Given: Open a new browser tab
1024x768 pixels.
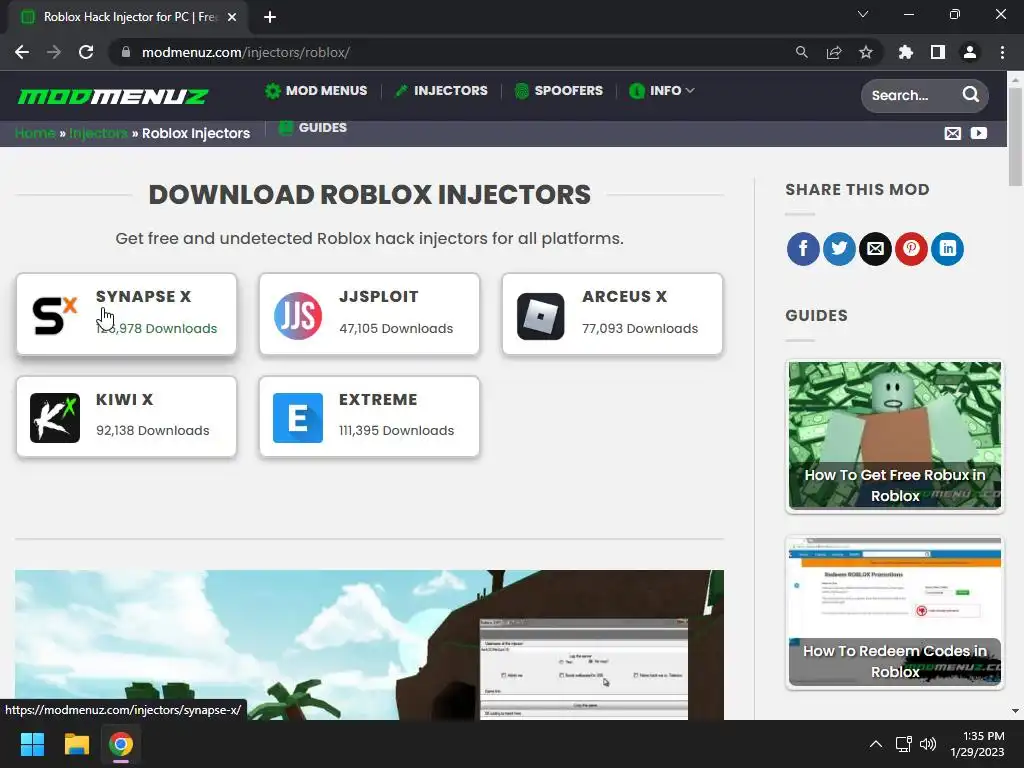Looking at the screenshot, I should coord(270,17).
